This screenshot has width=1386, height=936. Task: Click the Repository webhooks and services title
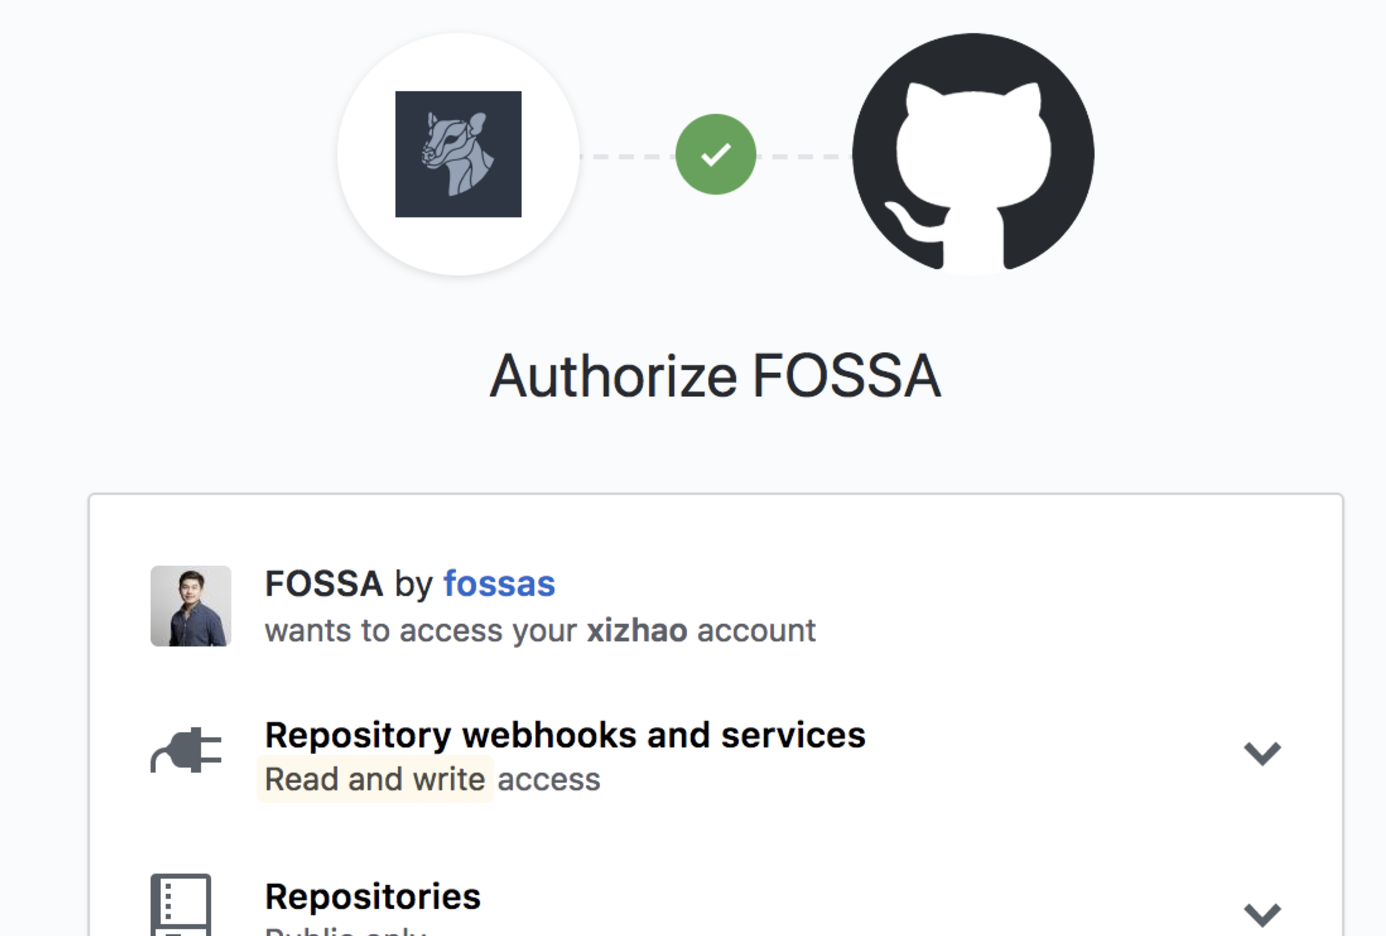click(565, 735)
